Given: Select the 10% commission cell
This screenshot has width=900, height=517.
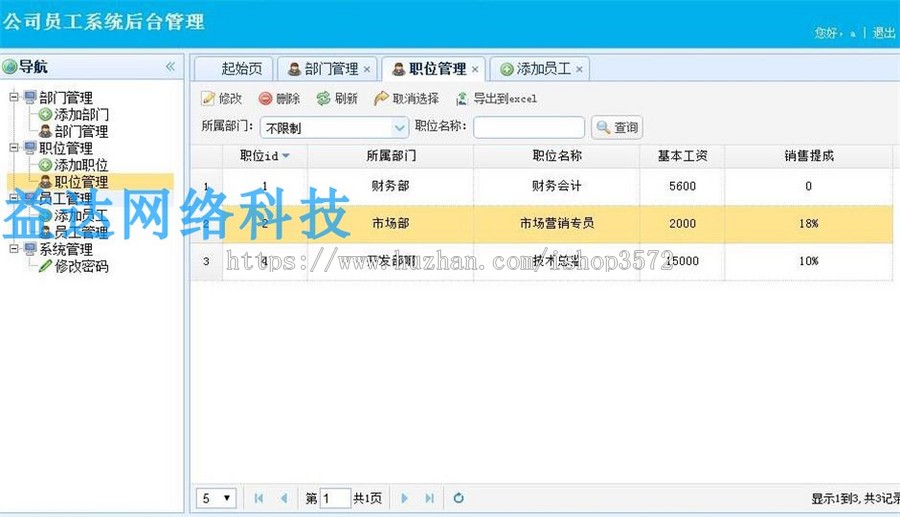Looking at the screenshot, I should 809,261.
